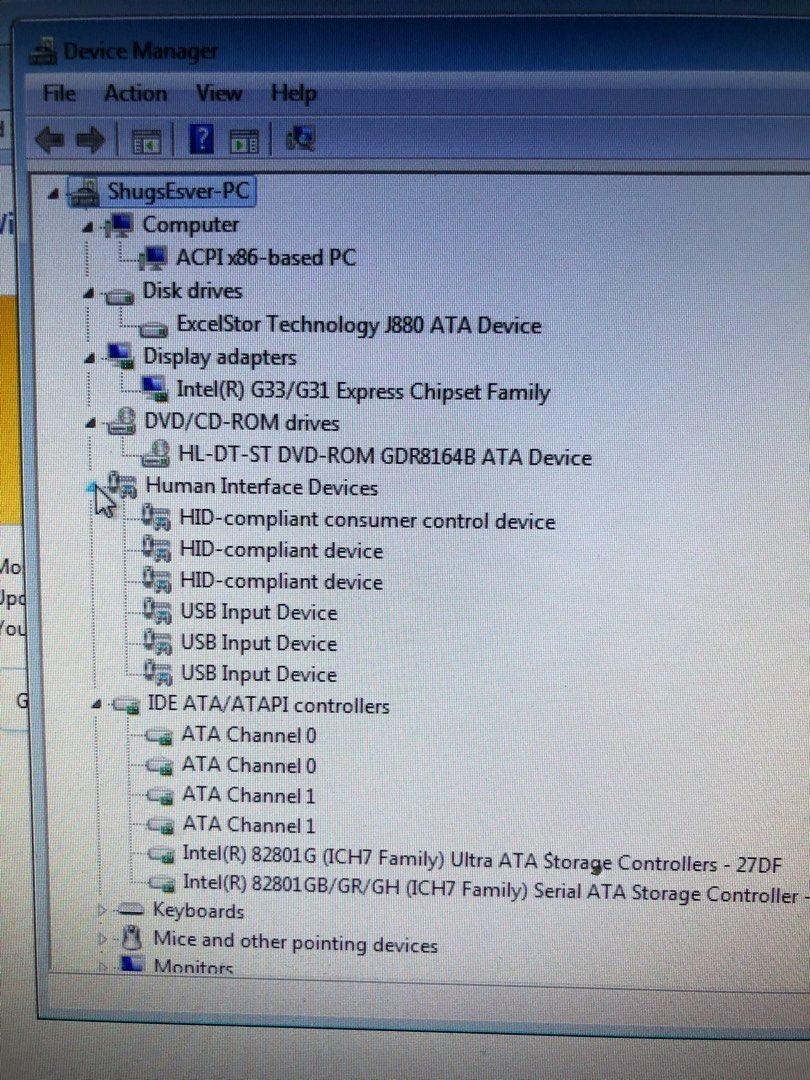Select Intel 82801G Ultra ATA Storage Controllers - 27DF
This screenshot has width=810, height=1080.
pyautogui.click(x=482, y=859)
